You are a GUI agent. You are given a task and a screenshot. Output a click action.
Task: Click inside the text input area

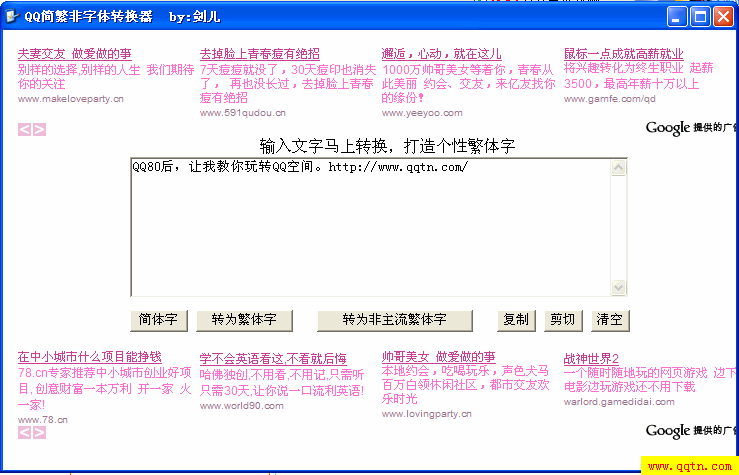click(370, 230)
